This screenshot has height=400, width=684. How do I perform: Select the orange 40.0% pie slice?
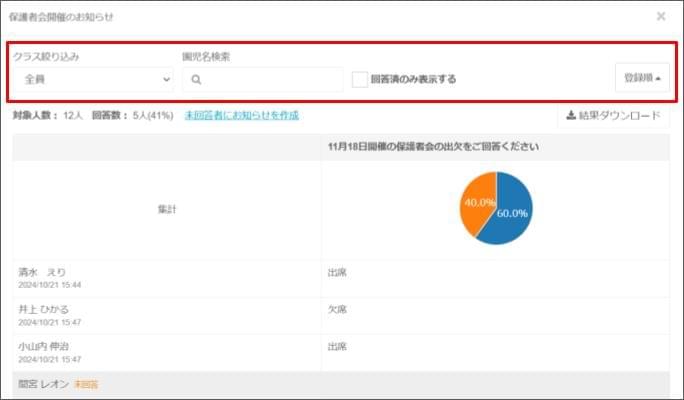point(478,201)
